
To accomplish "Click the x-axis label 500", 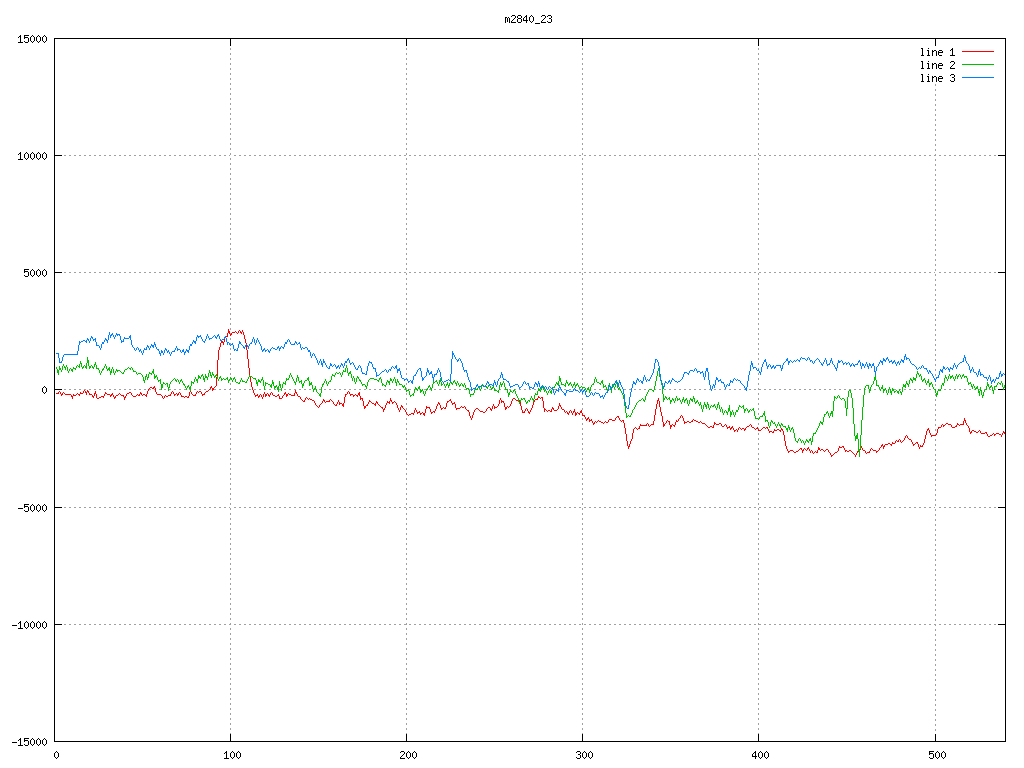I will point(937,756).
